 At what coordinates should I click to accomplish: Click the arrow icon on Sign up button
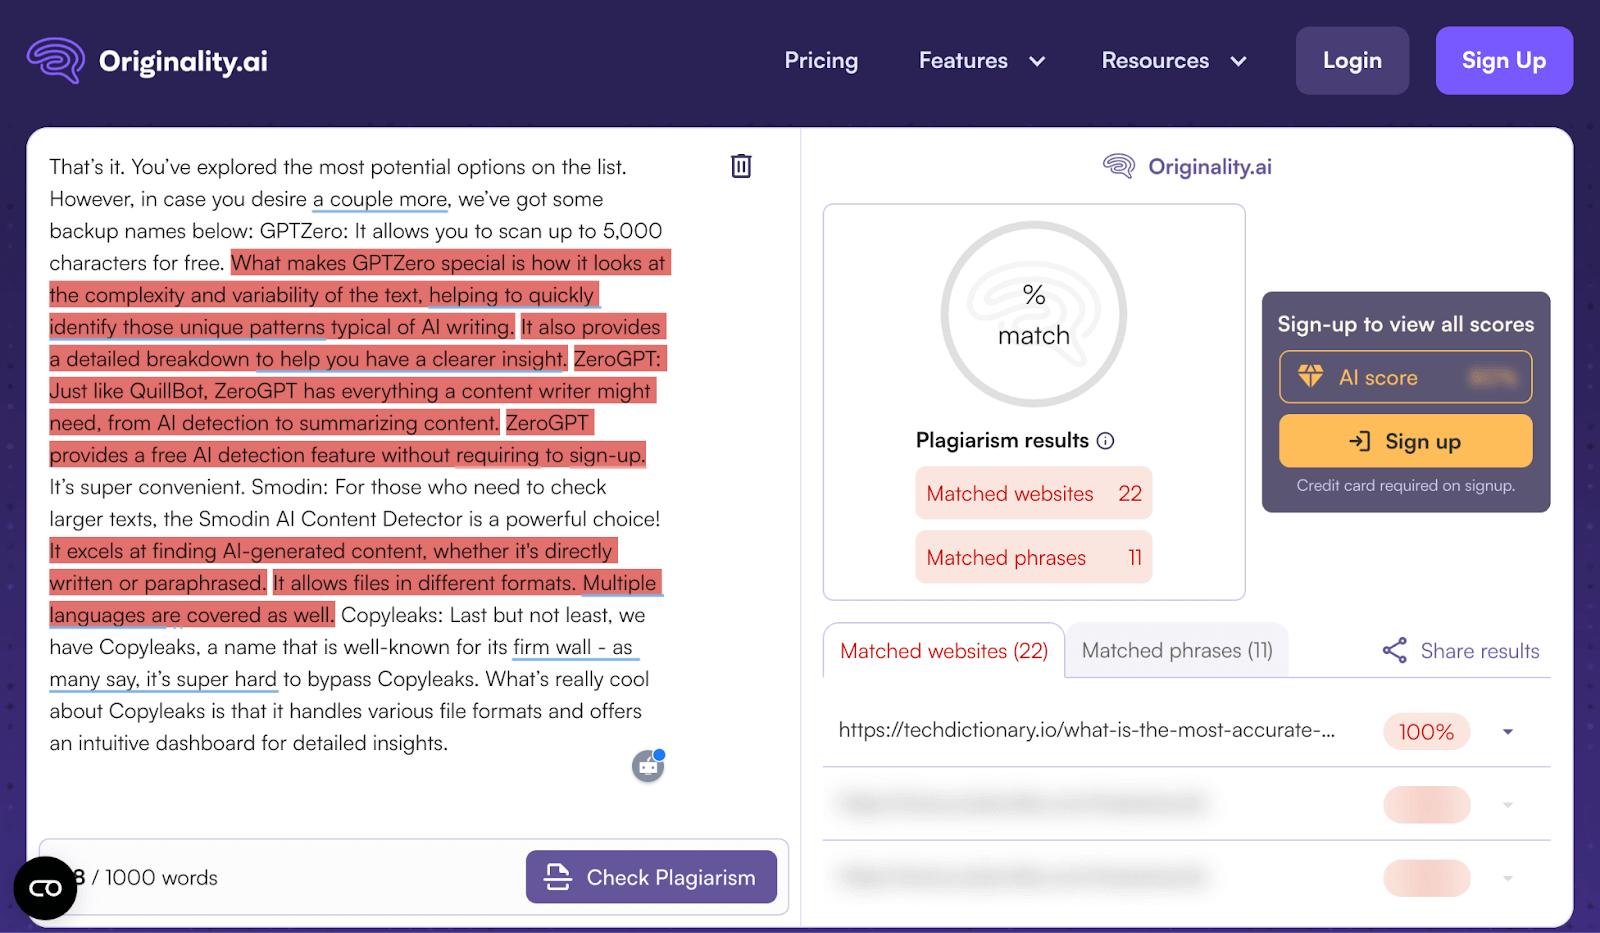coord(1360,441)
